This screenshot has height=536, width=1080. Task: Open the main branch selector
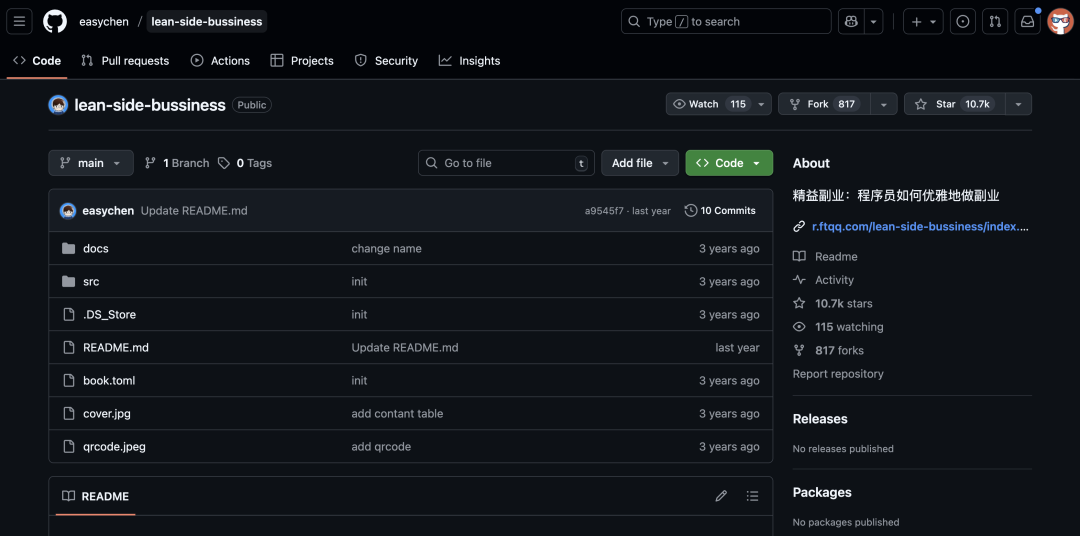(x=91, y=163)
